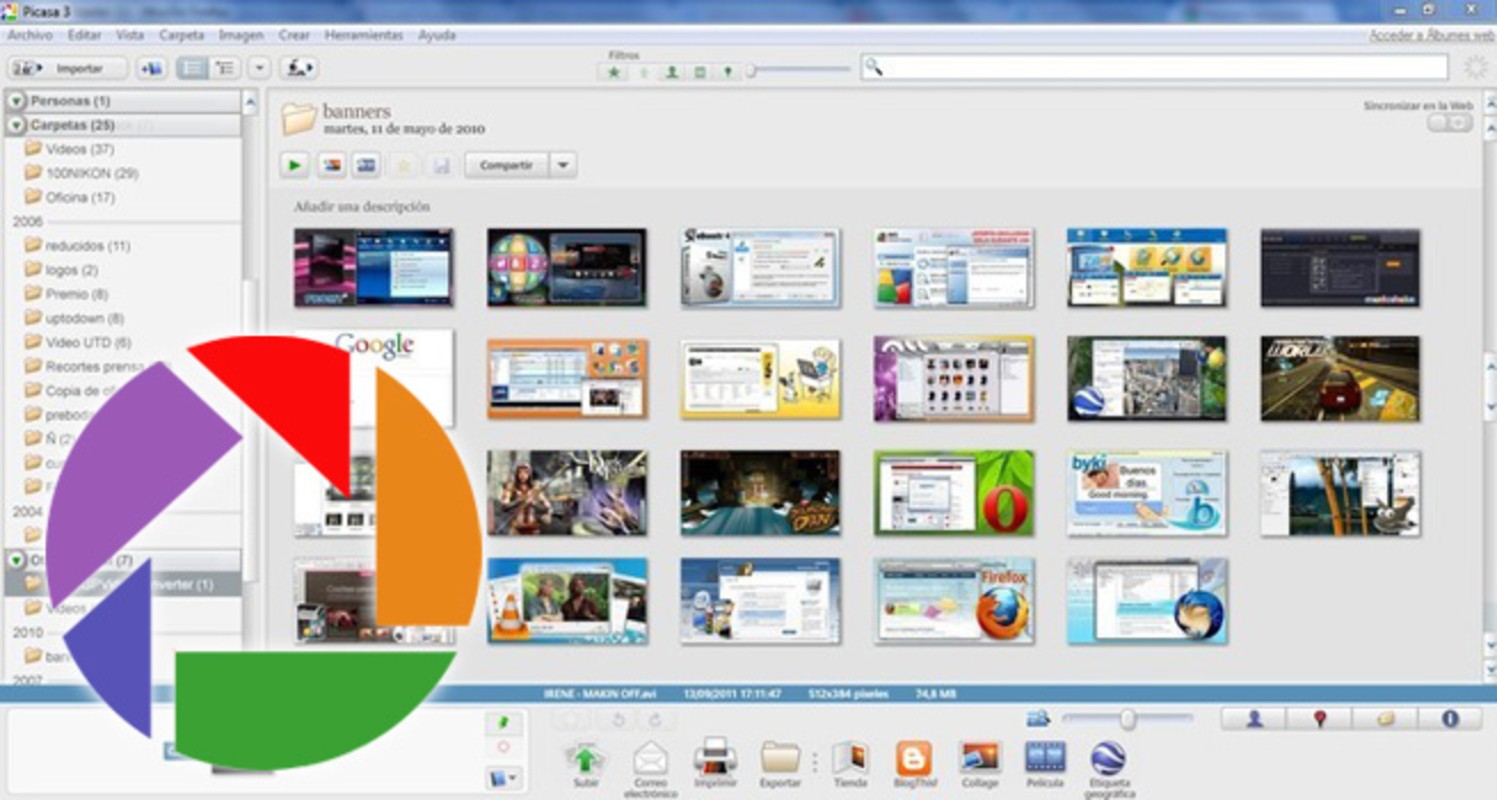Open the face/people manager toolbar icon
This screenshot has height=800, width=1497.
pyautogui.click(x=298, y=68)
